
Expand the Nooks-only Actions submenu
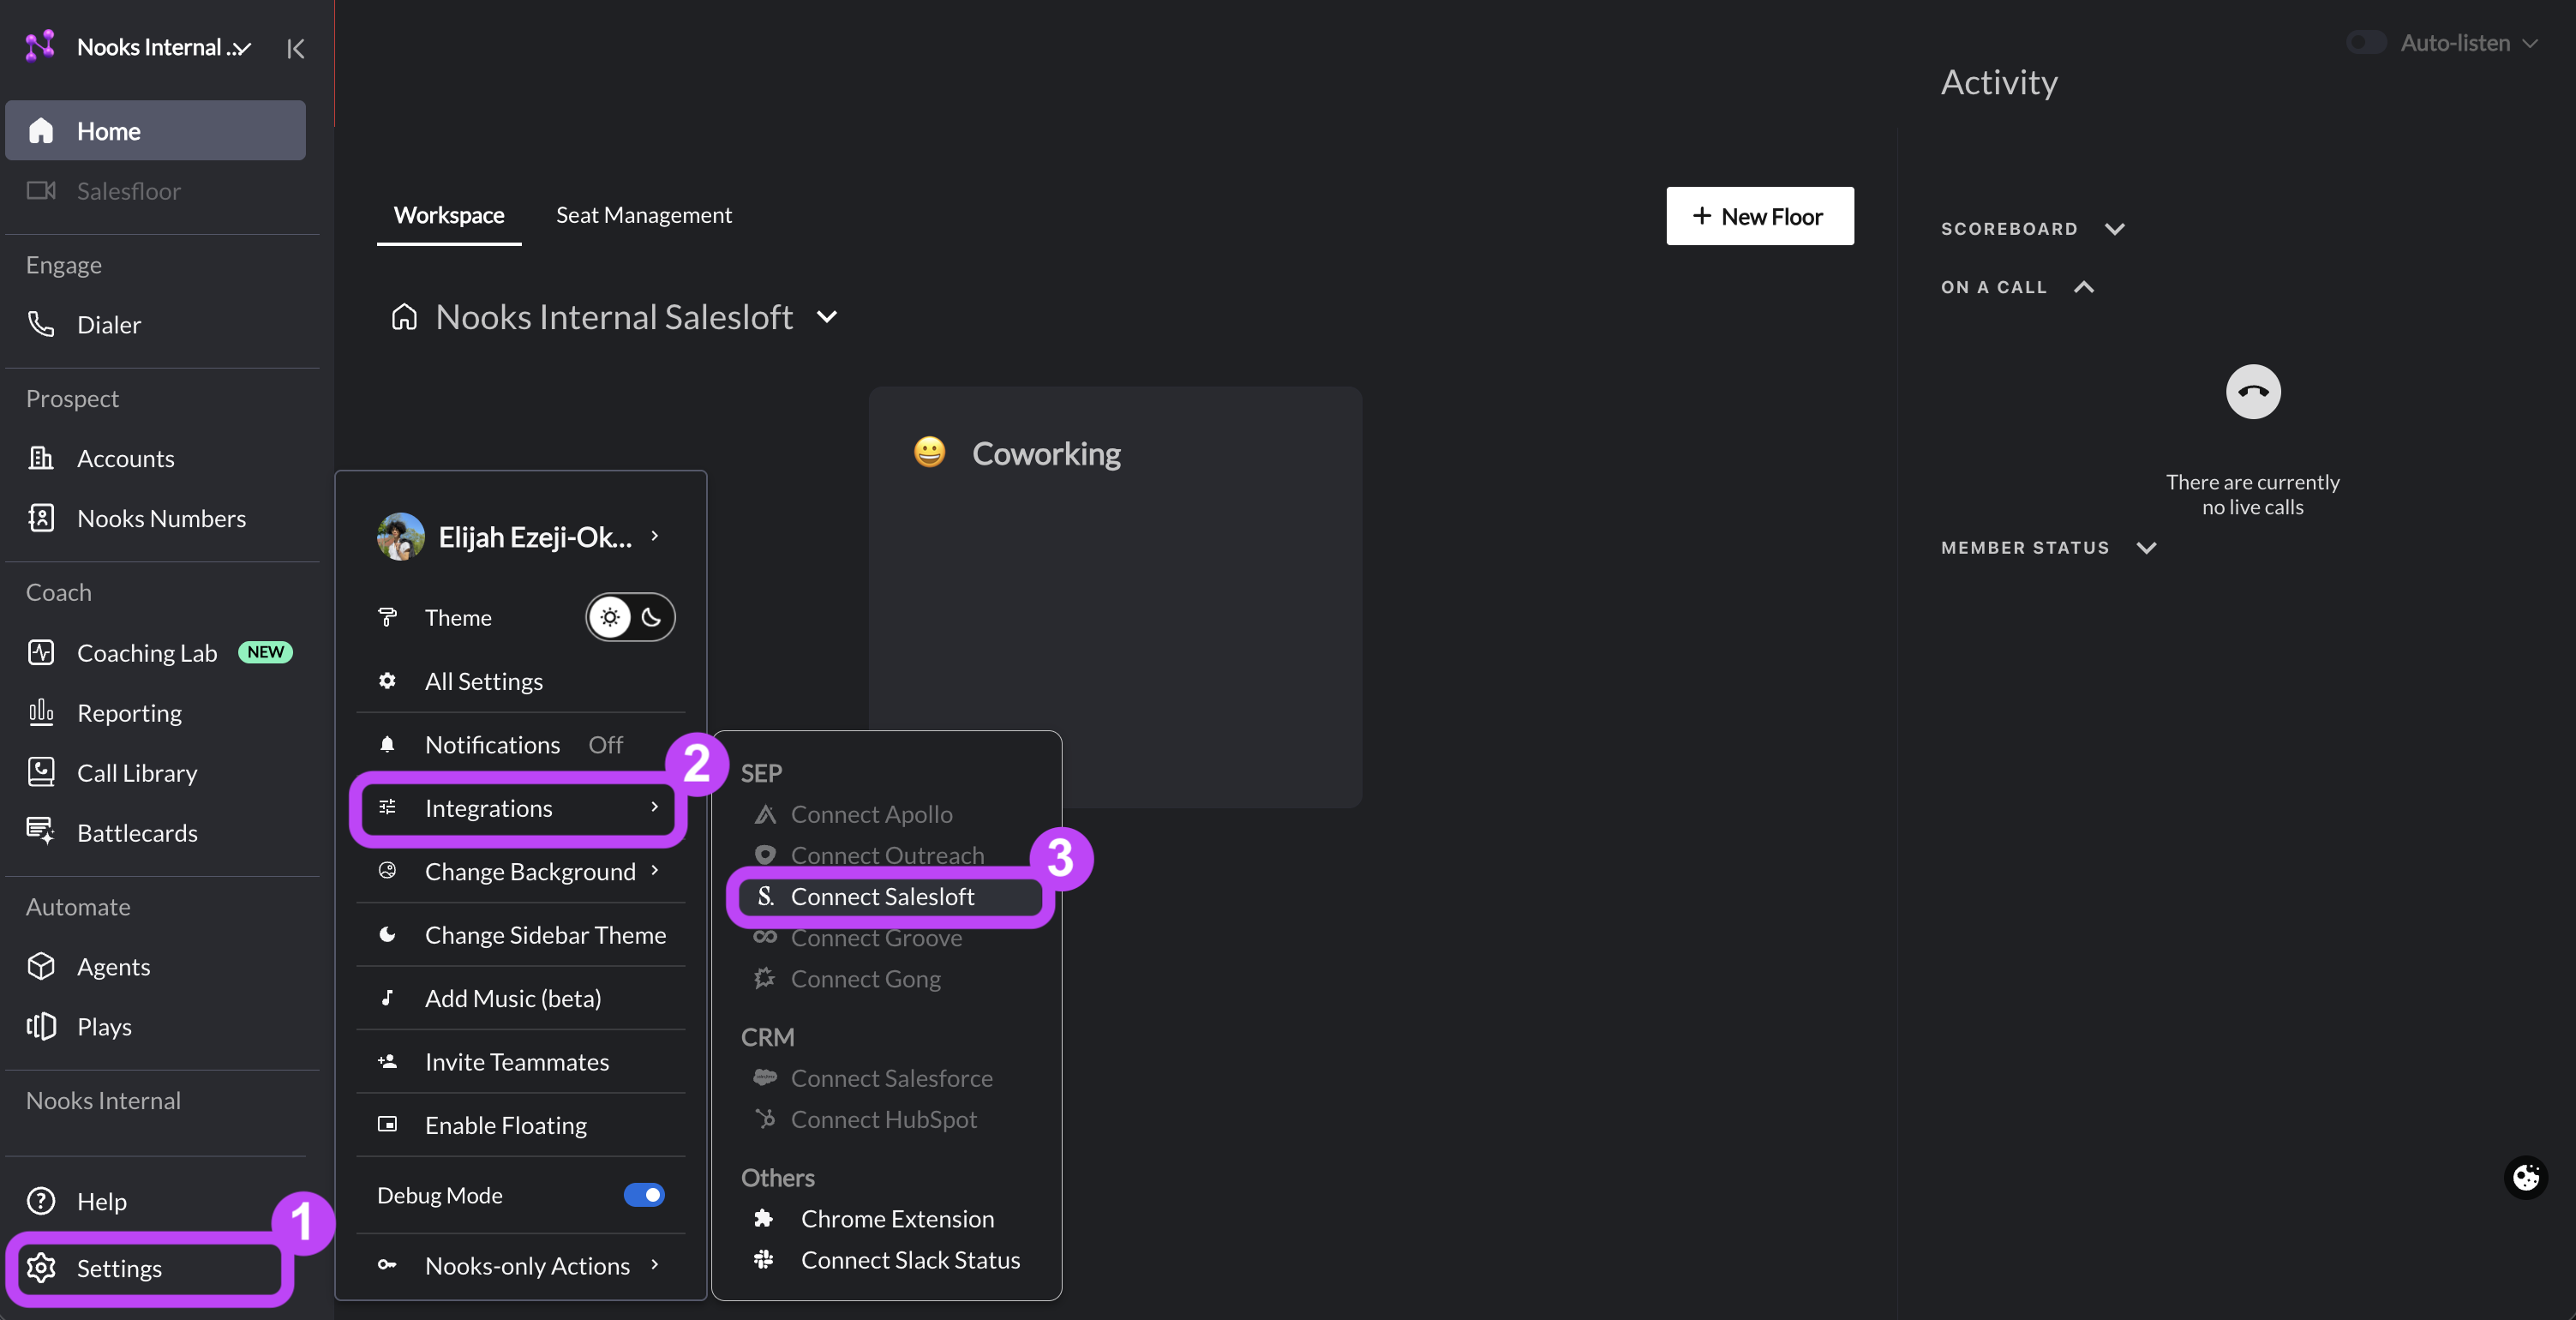point(655,1264)
